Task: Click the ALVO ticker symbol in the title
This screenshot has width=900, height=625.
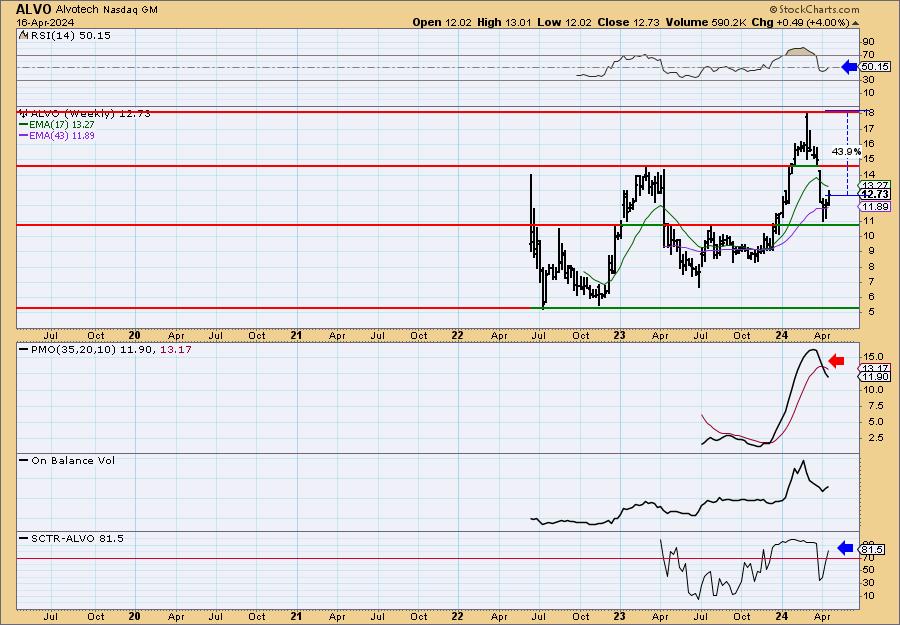Action: (34, 9)
